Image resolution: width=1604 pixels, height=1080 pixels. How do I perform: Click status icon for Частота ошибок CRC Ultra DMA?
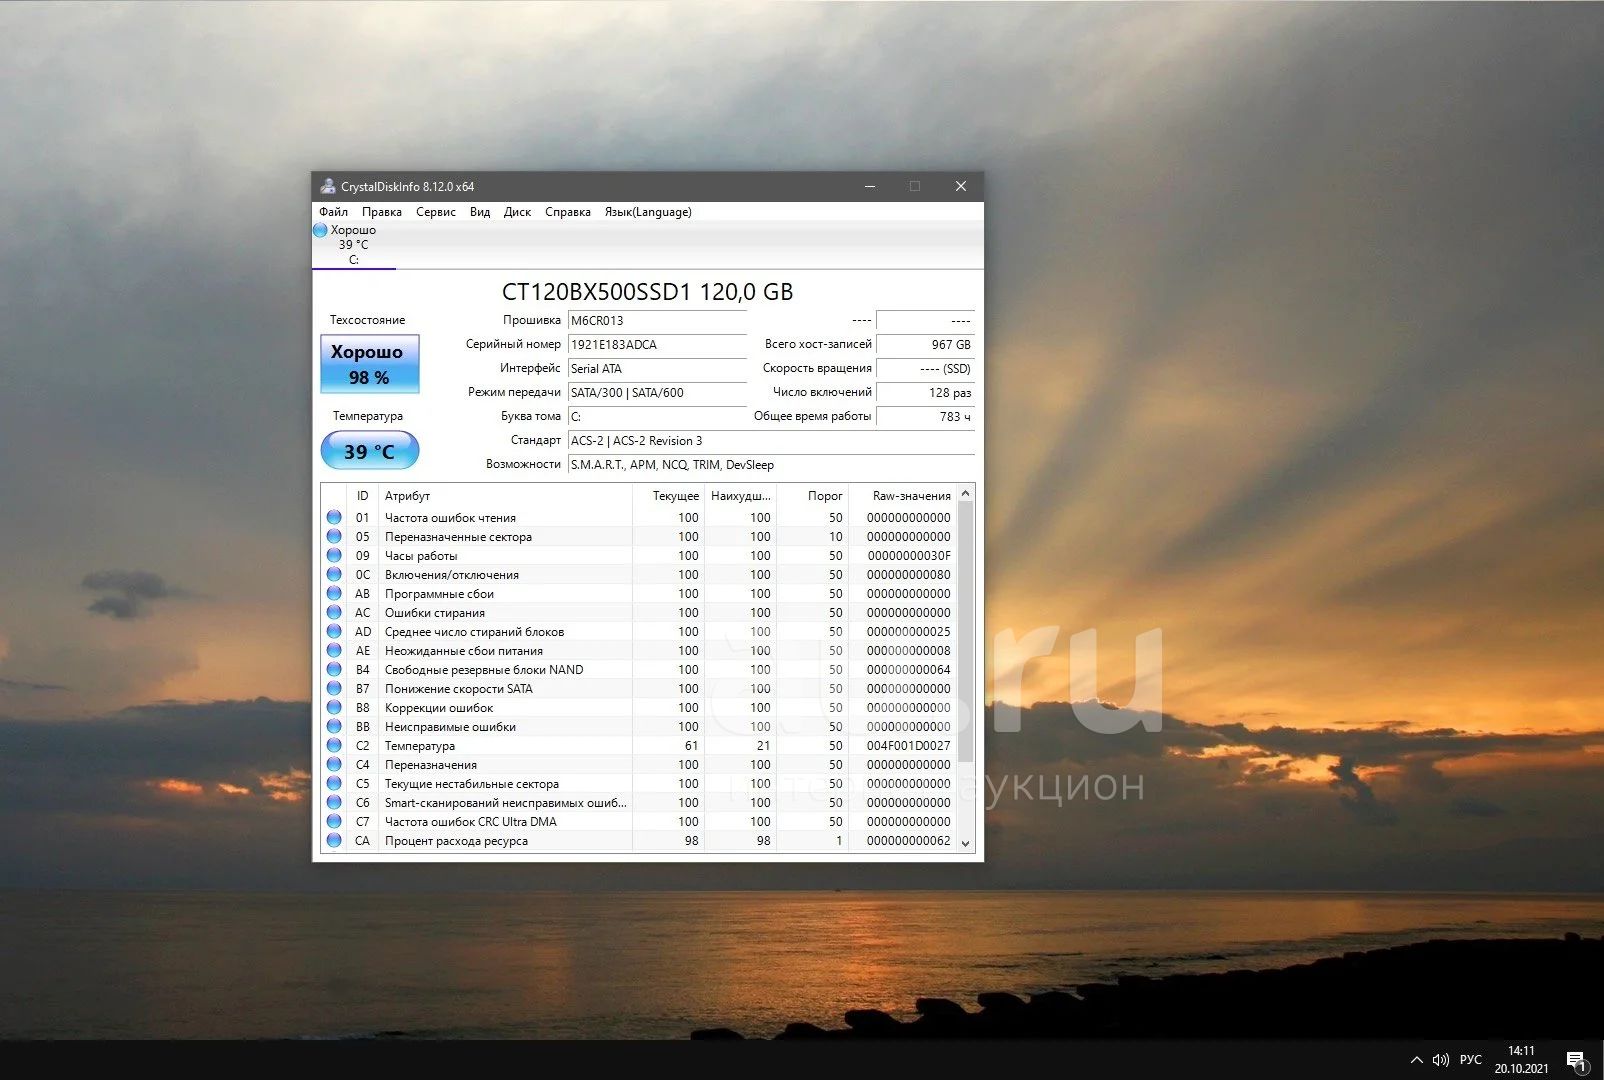[x=334, y=822]
